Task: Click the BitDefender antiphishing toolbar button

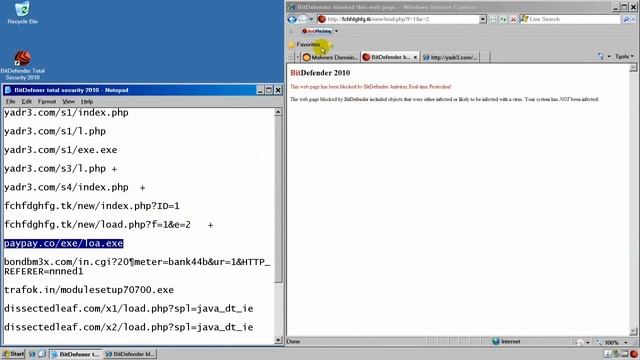Action: (317, 31)
